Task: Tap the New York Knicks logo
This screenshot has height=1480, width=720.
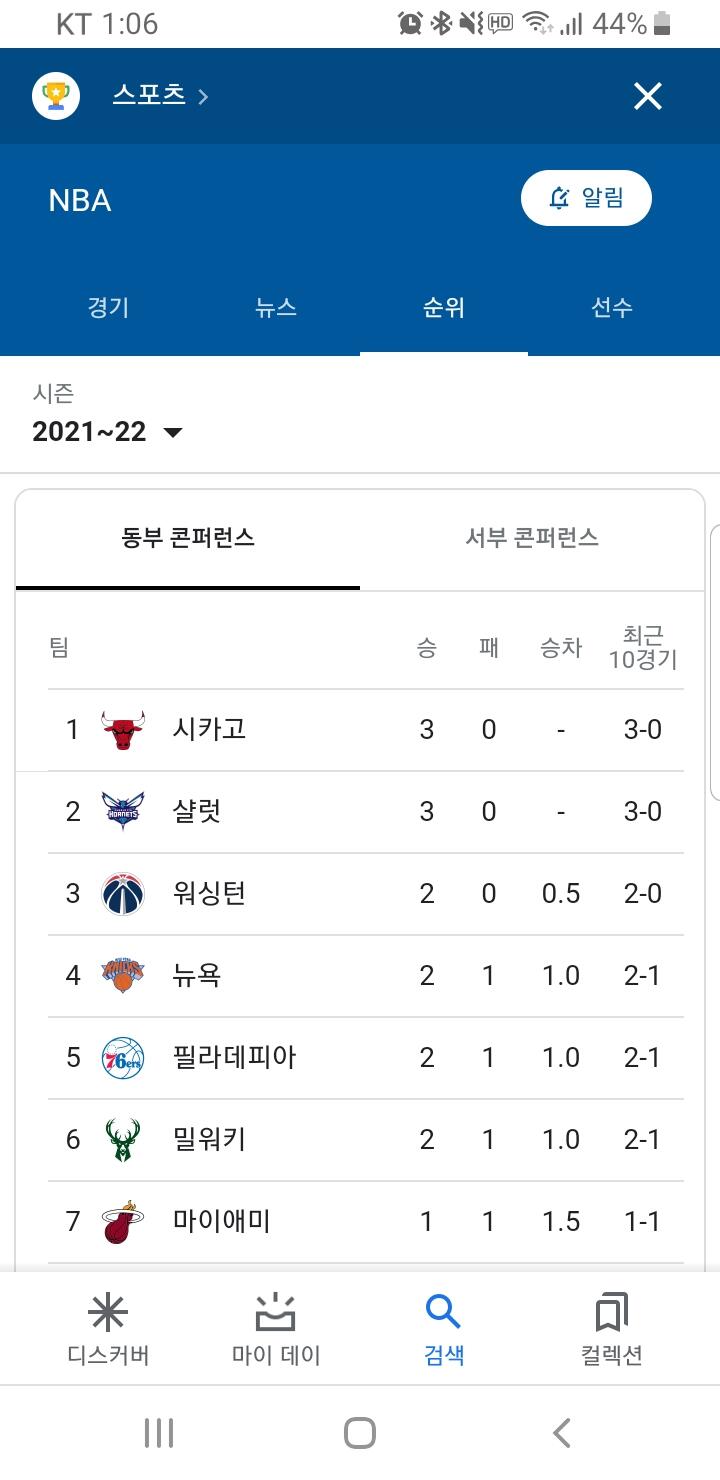Action: [123, 976]
